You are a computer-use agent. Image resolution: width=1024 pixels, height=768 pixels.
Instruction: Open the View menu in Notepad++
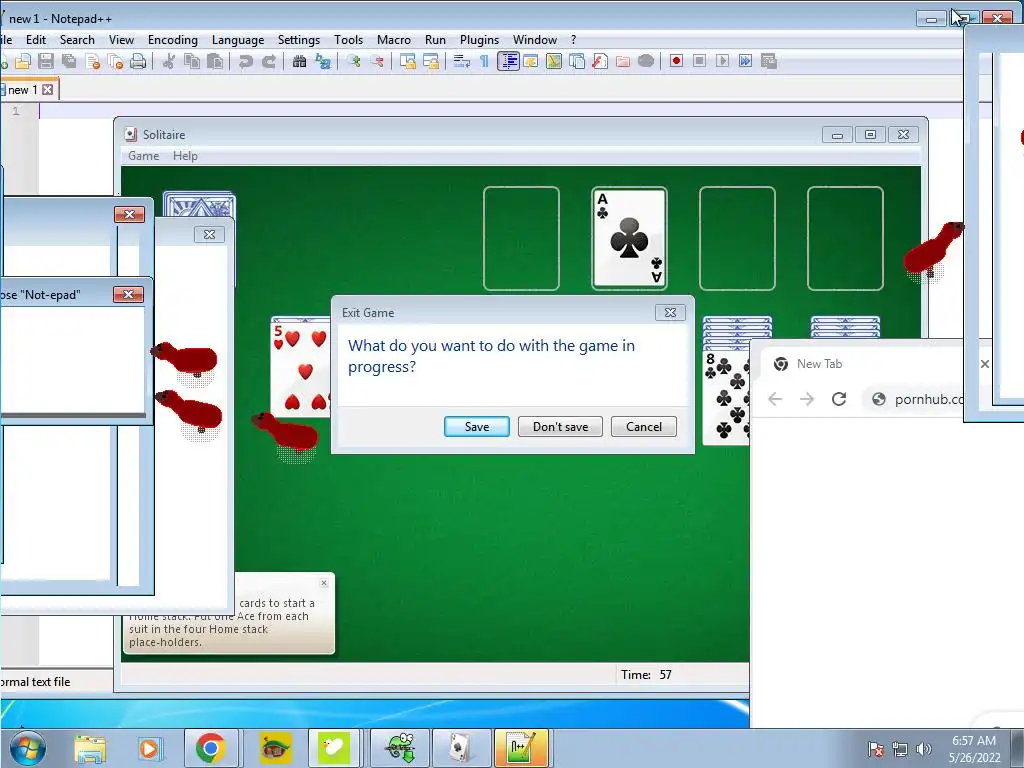[121, 40]
